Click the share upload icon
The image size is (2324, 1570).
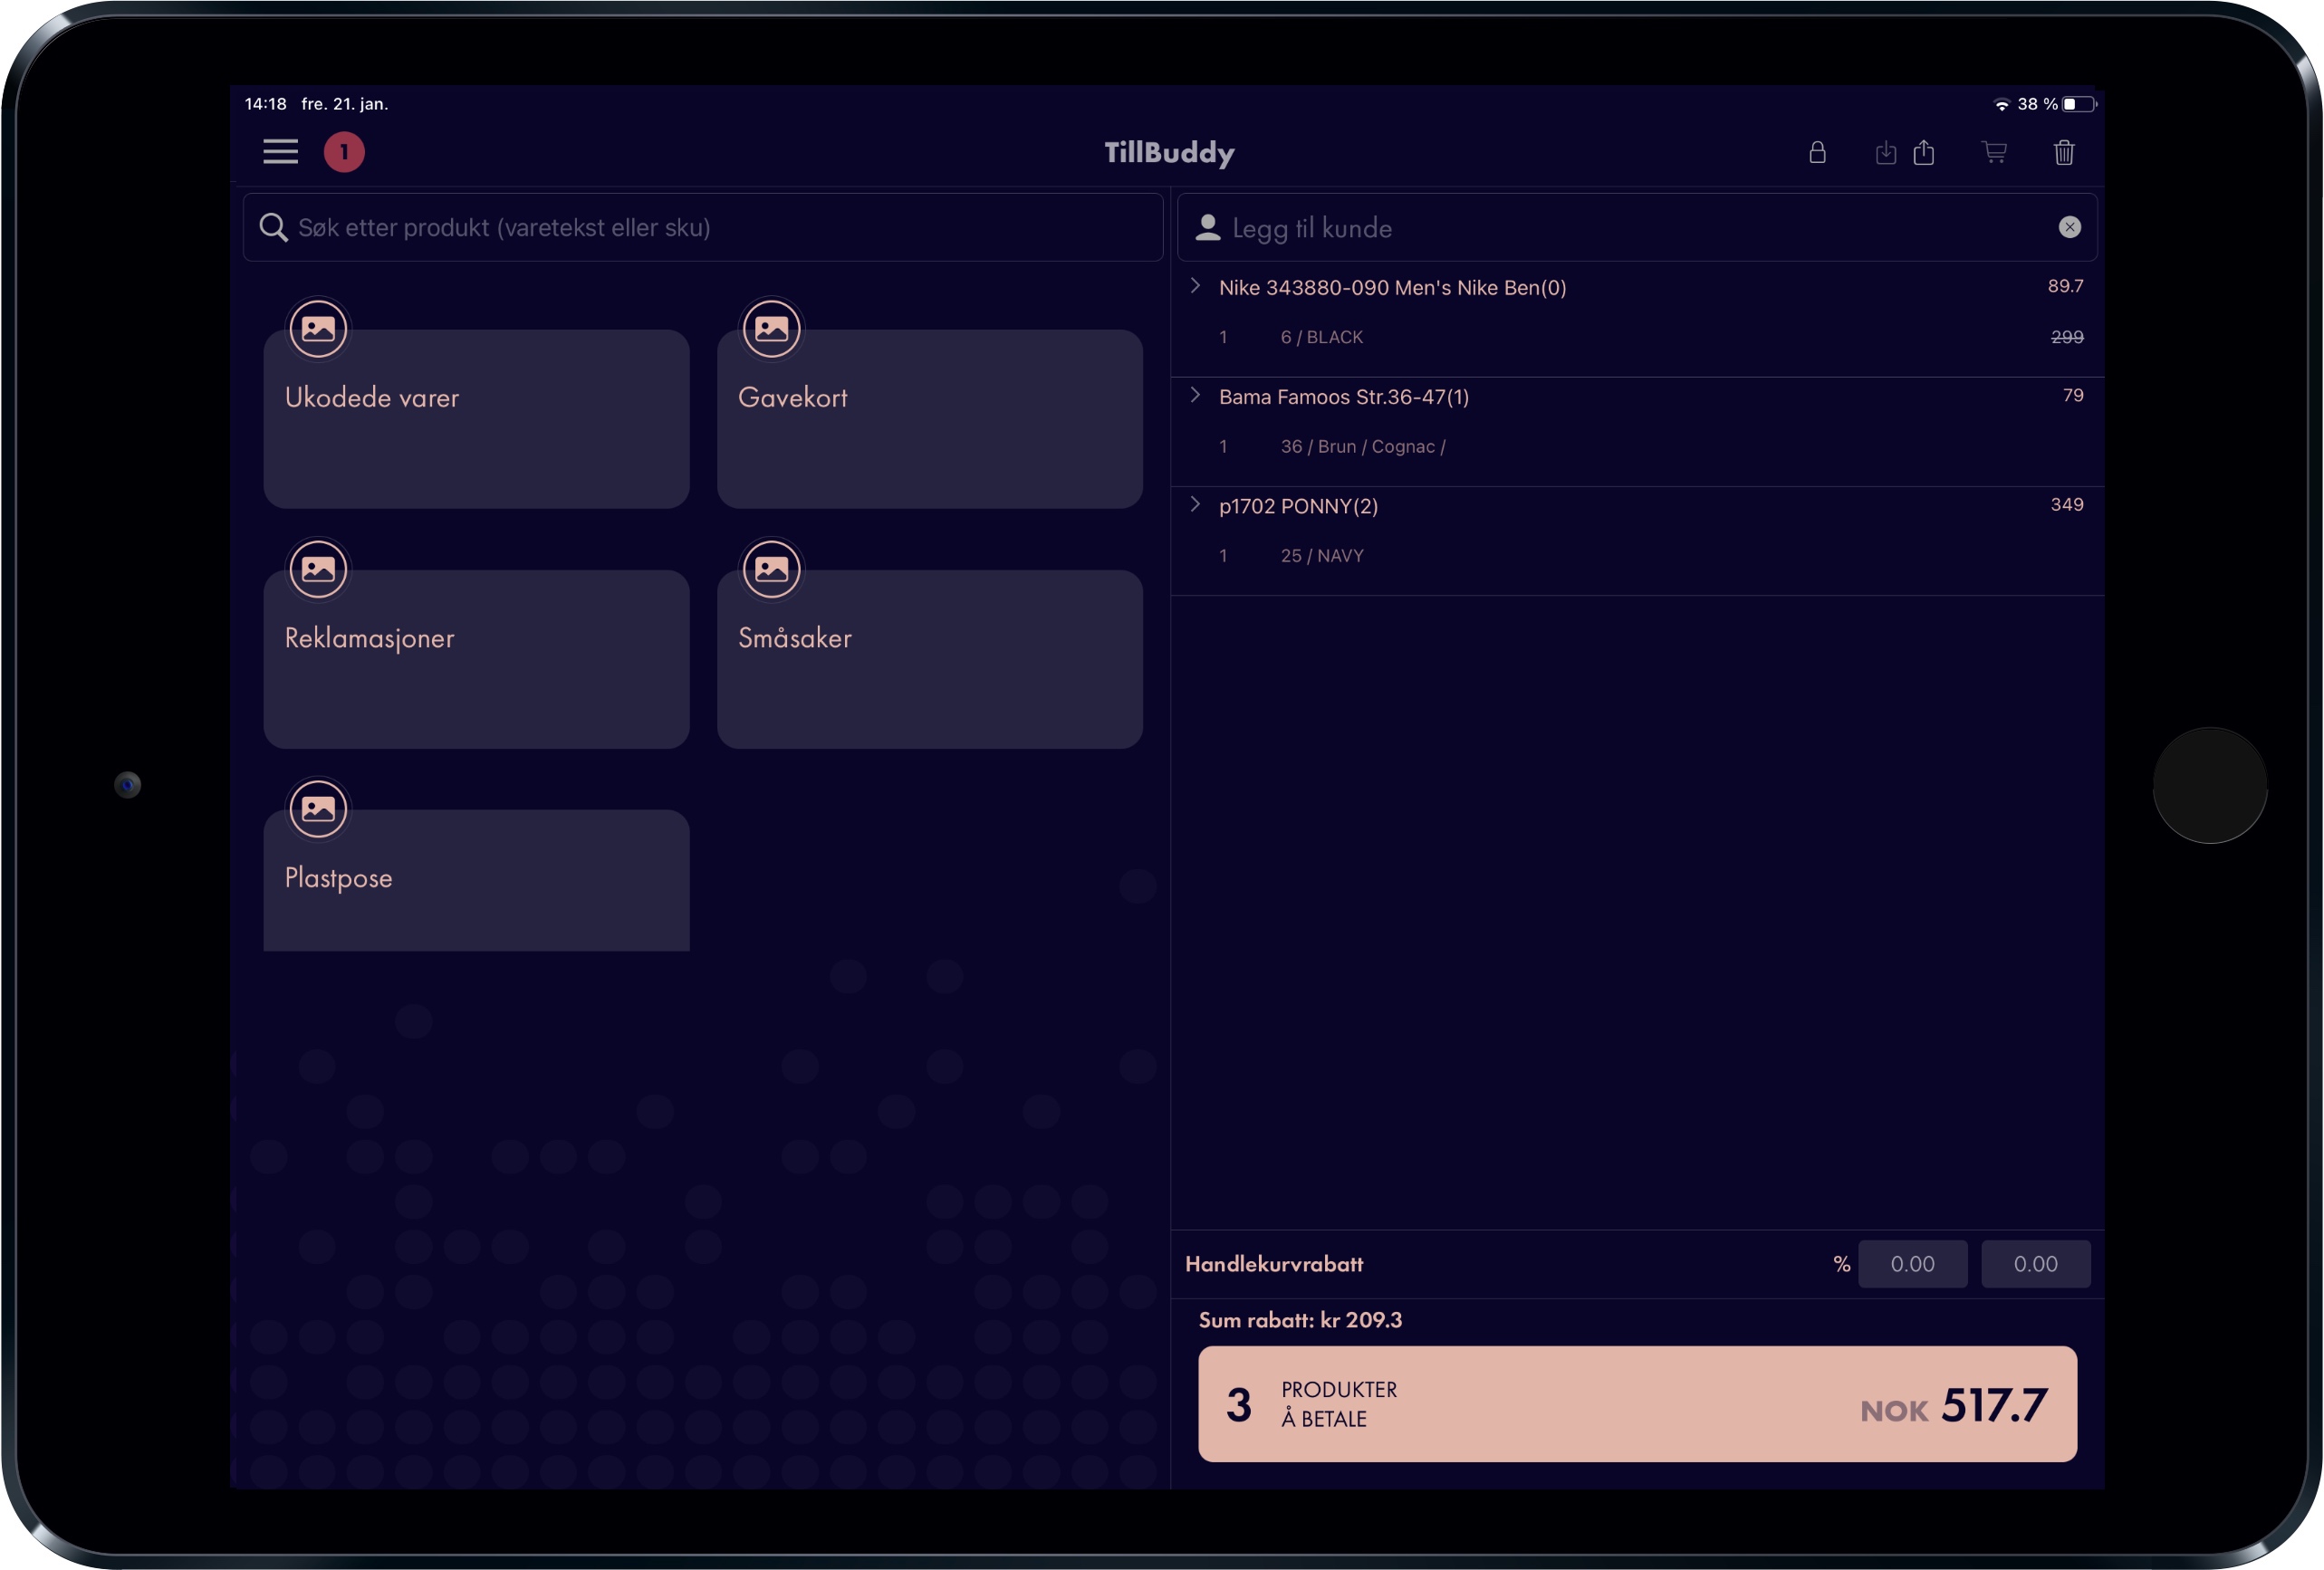pos(1923,152)
